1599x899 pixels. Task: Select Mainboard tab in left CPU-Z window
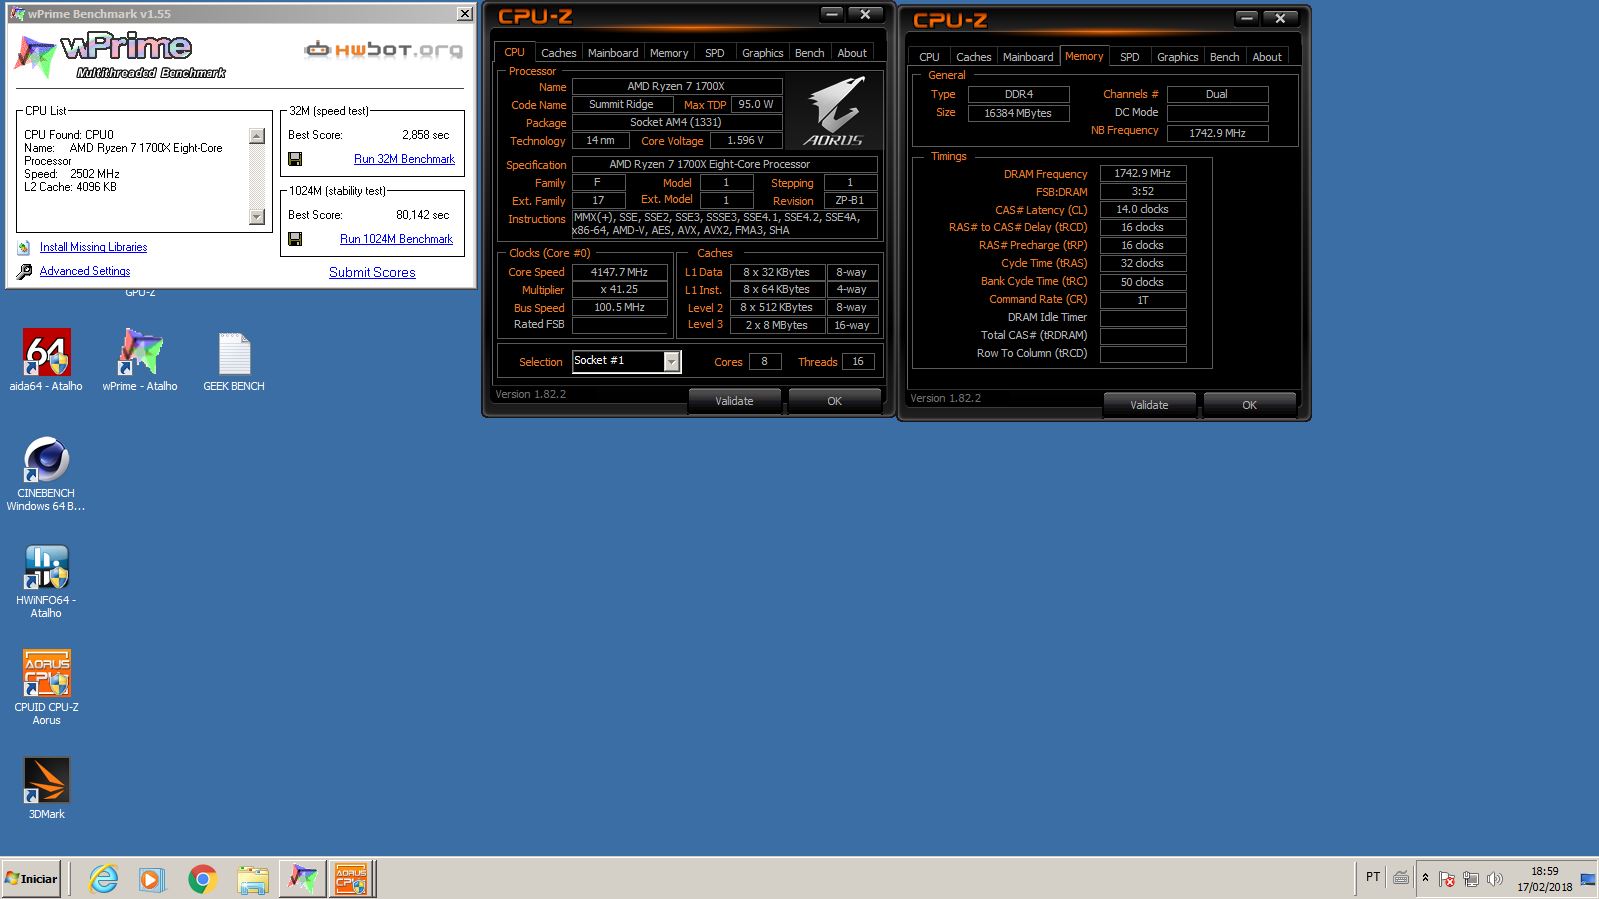613,53
